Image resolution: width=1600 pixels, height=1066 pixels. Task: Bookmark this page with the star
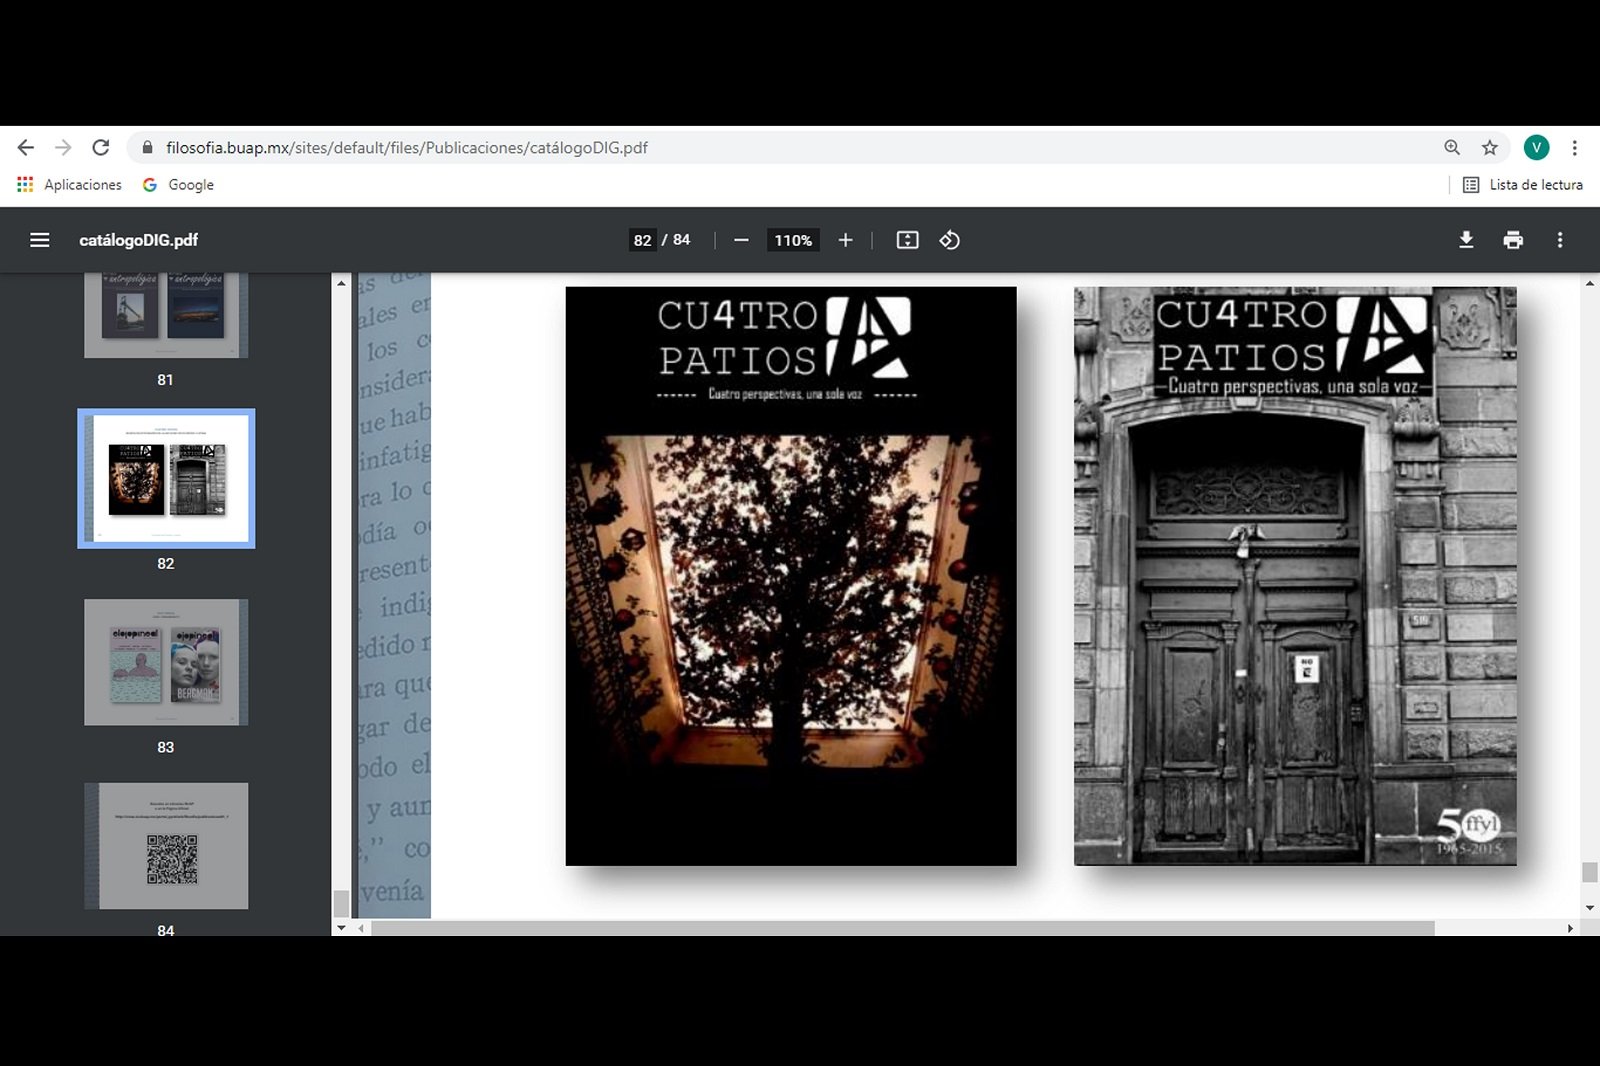(1490, 148)
